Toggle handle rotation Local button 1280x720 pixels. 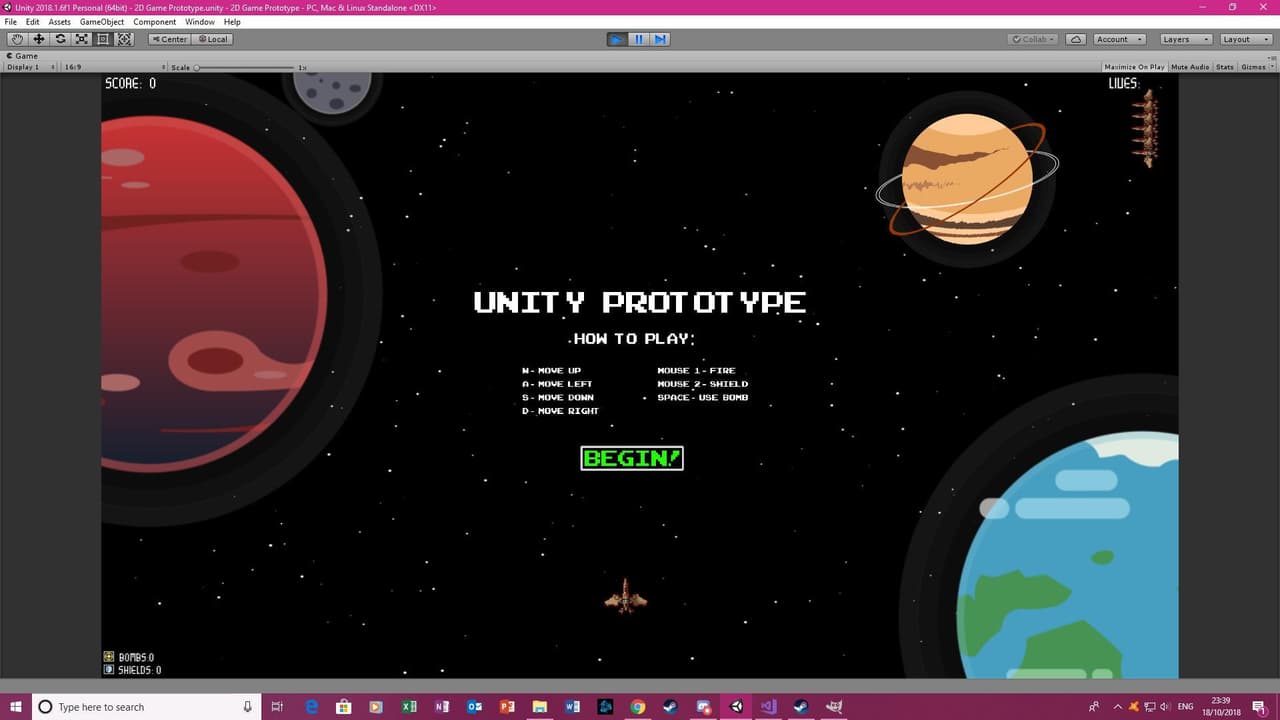pyautogui.click(x=213, y=39)
